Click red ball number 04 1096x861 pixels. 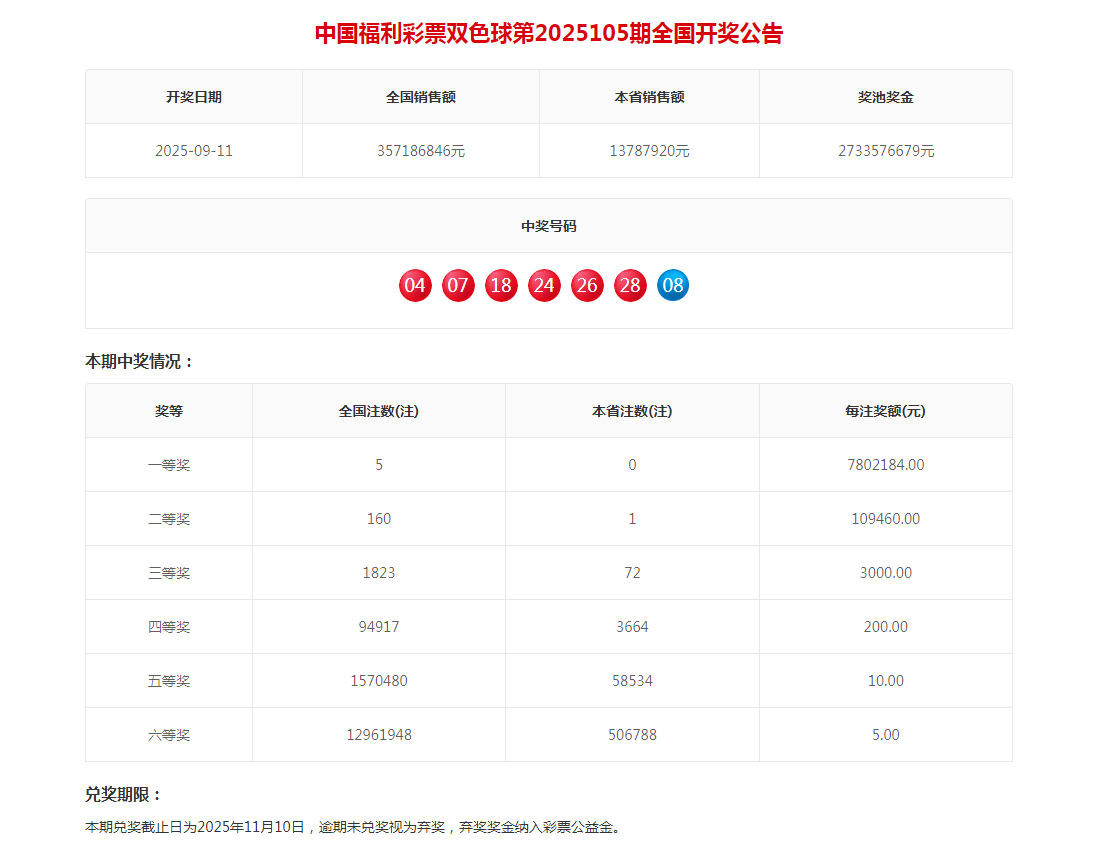[x=415, y=285]
